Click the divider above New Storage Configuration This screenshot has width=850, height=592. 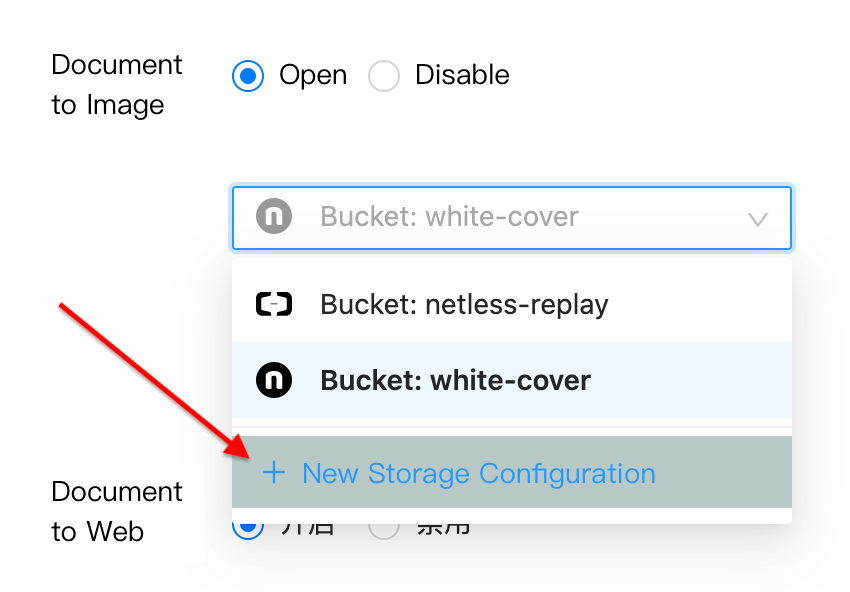point(511,427)
